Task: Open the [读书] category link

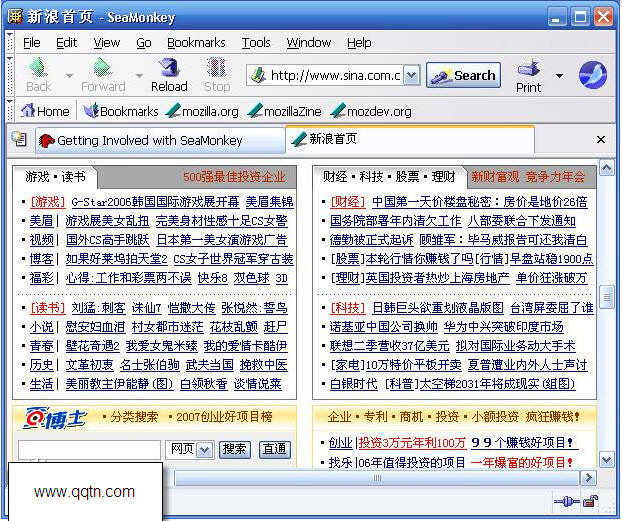Action: [48, 308]
